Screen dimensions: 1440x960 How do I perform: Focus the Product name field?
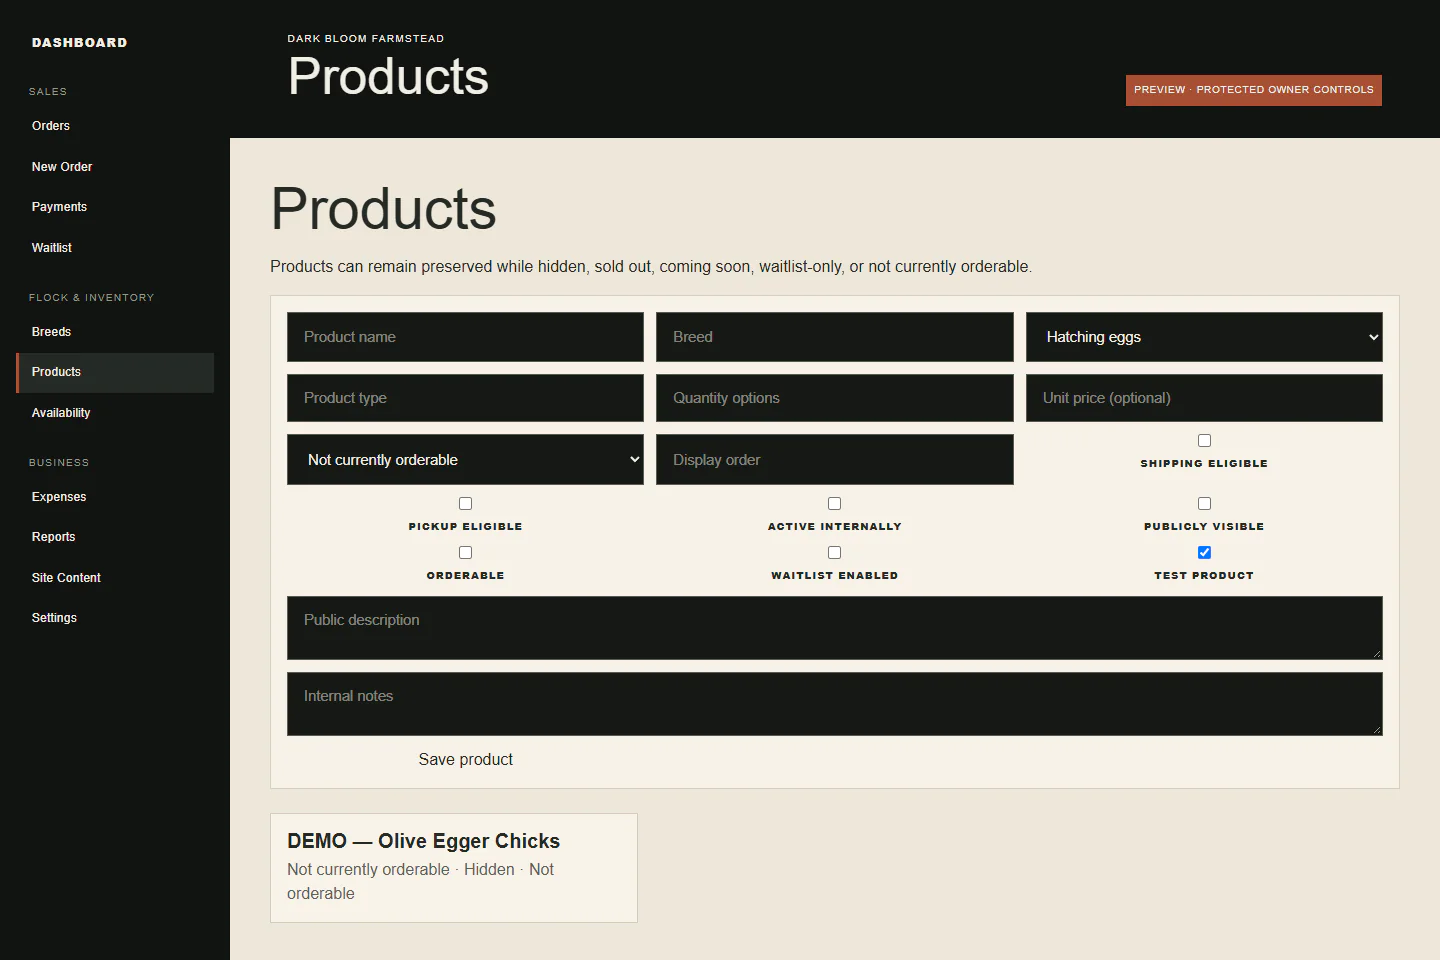click(465, 337)
